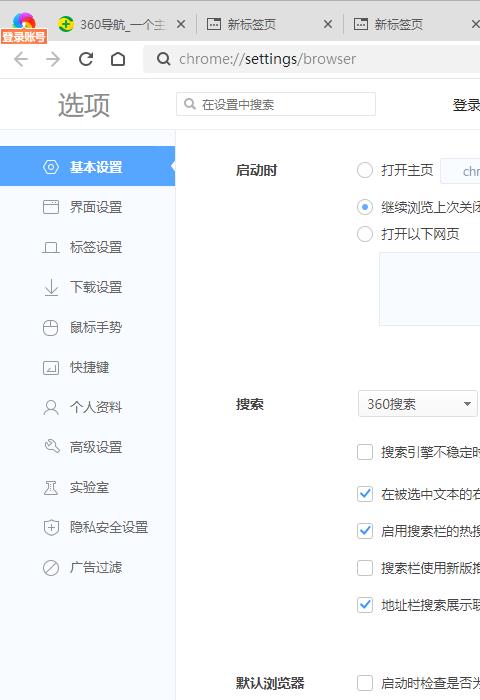Click the 在设置中搜索 search field
This screenshot has width=480, height=700.
pos(276,104)
